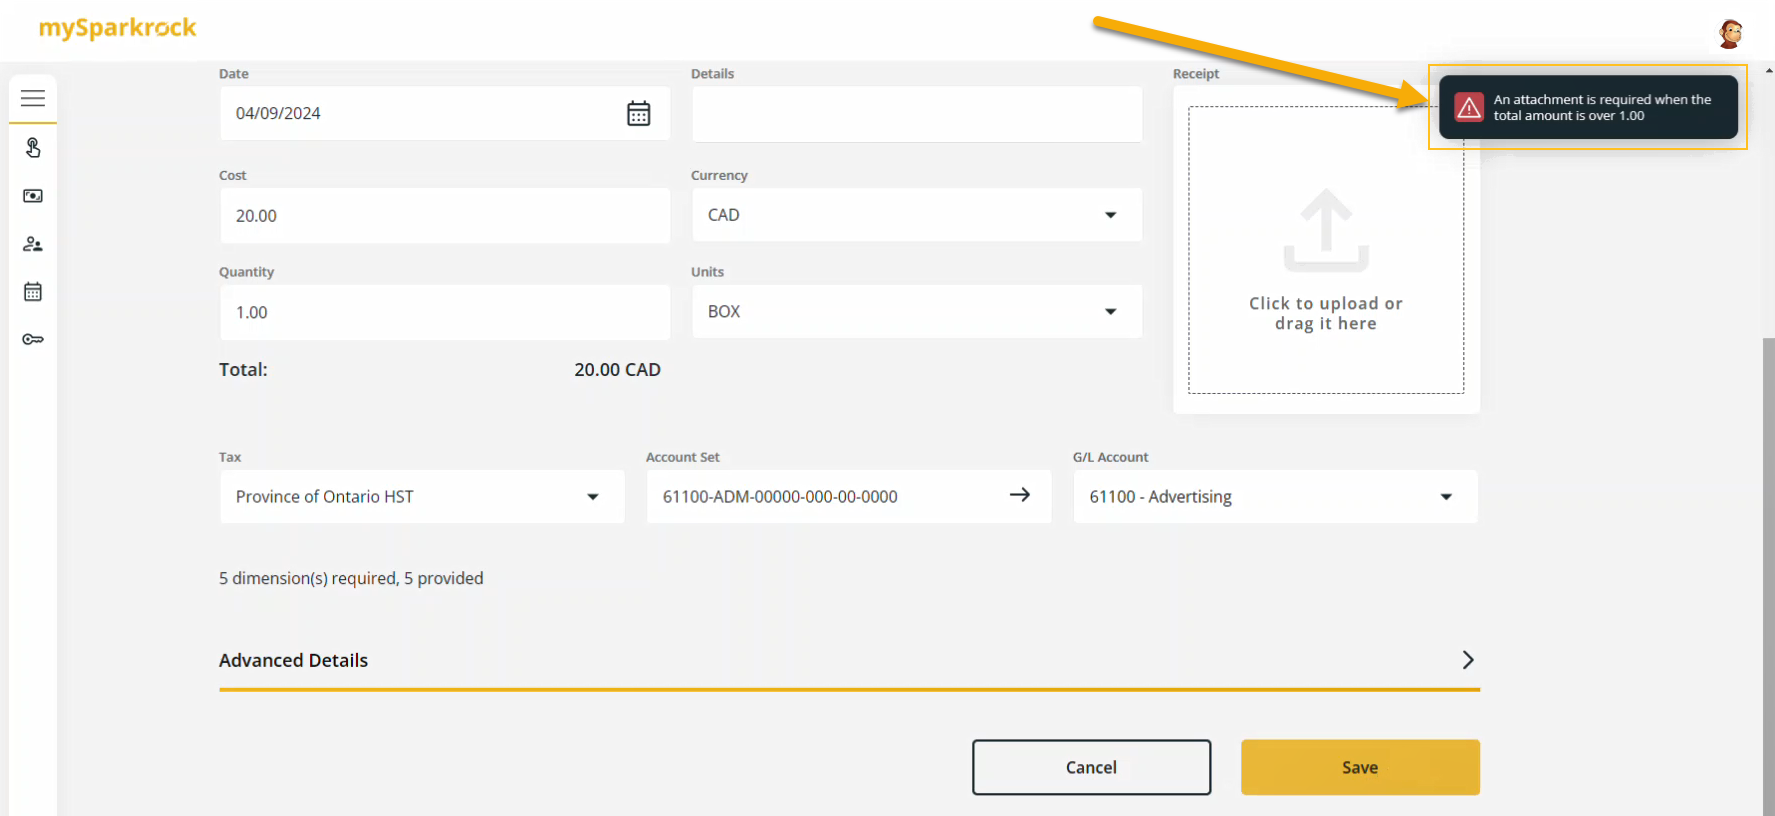Open the cash/money section from the sidebar

pyautogui.click(x=33, y=196)
